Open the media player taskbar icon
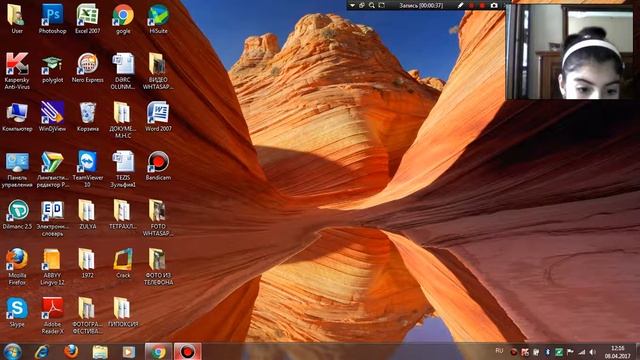The height and width of the screenshot is (360, 640). coord(129,351)
